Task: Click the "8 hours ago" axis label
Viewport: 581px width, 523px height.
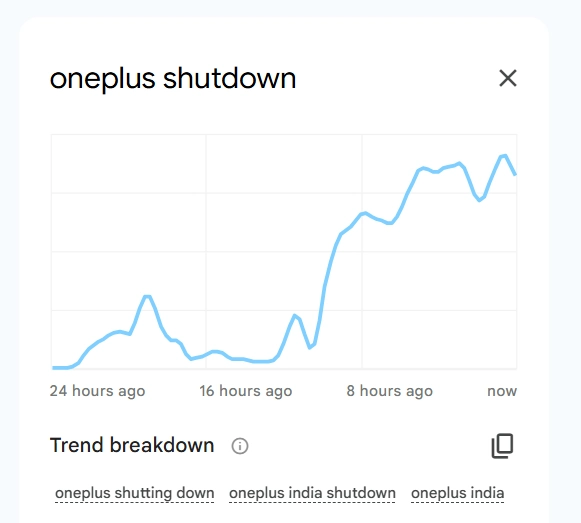Action: click(389, 391)
